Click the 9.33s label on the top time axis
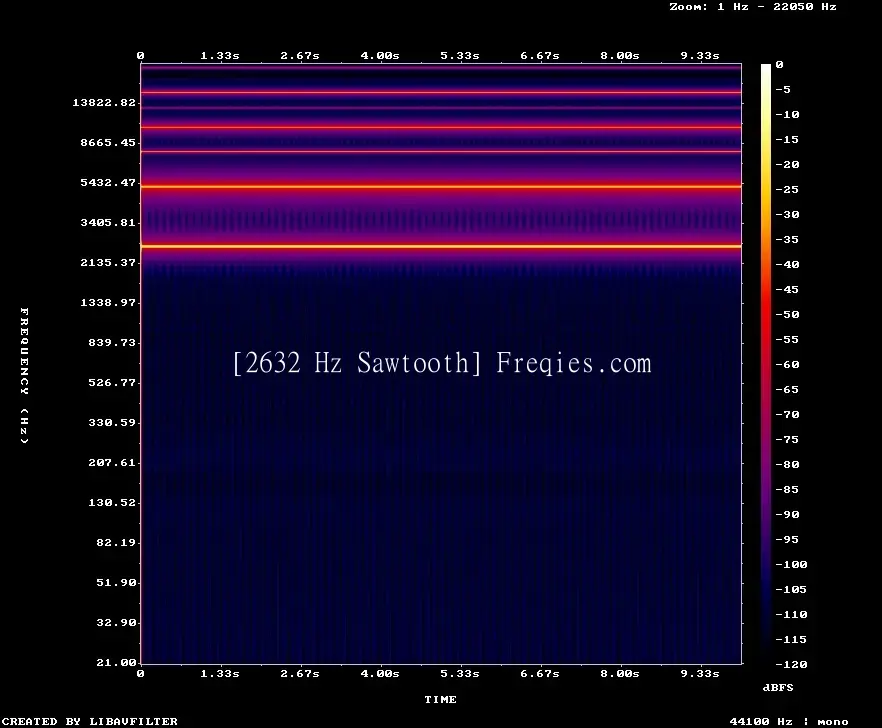This screenshot has height=728, width=882. point(700,56)
